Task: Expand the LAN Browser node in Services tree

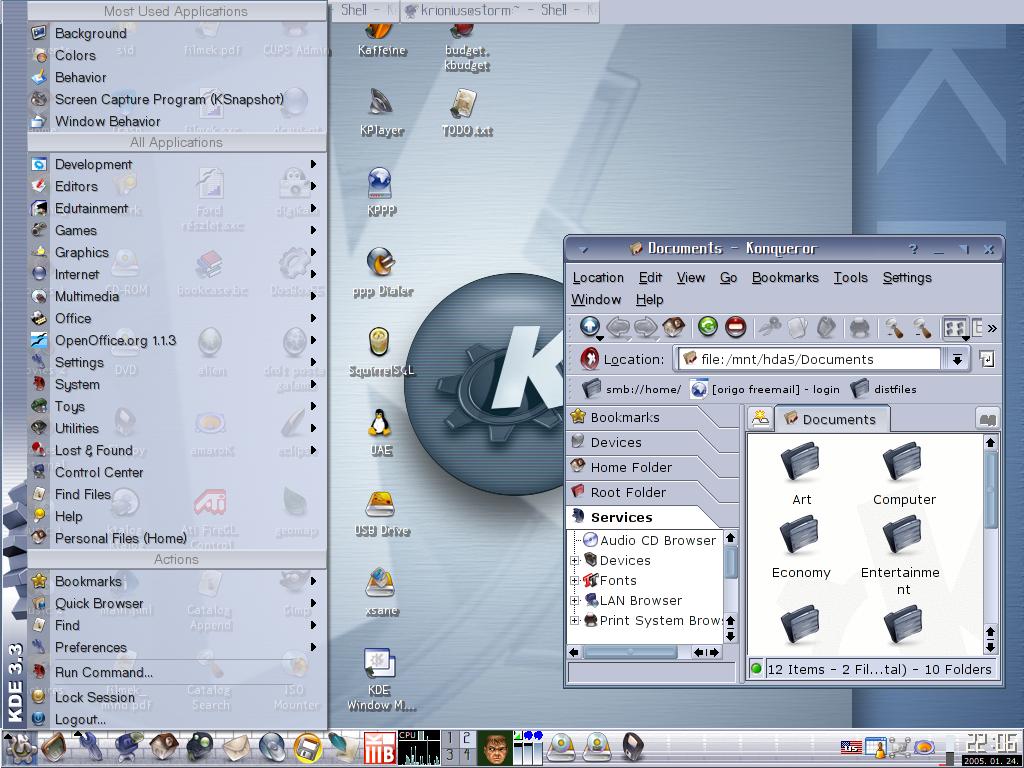Action: [x=574, y=601]
